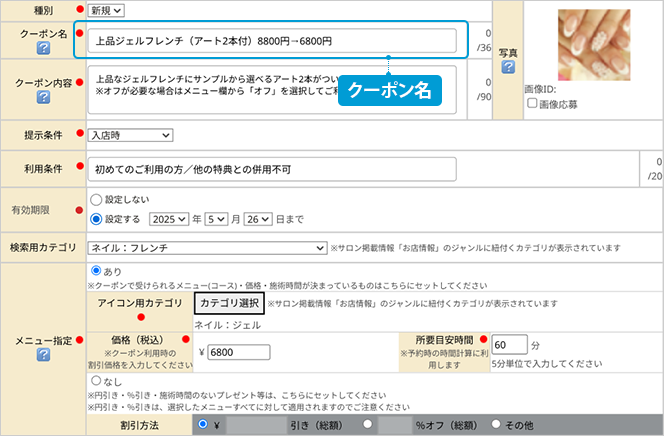Choose the あり menu designation radio

pyautogui.click(x=96, y=271)
